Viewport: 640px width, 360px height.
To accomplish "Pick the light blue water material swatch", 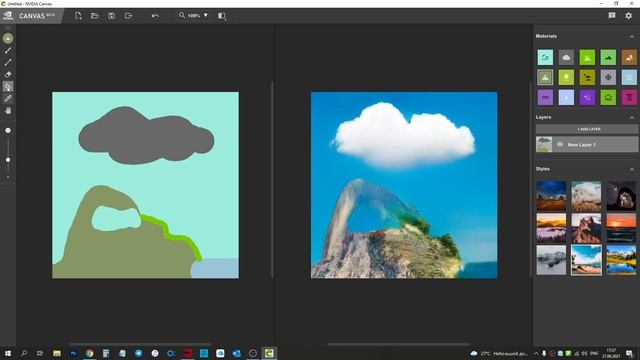I will tap(629, 77).
